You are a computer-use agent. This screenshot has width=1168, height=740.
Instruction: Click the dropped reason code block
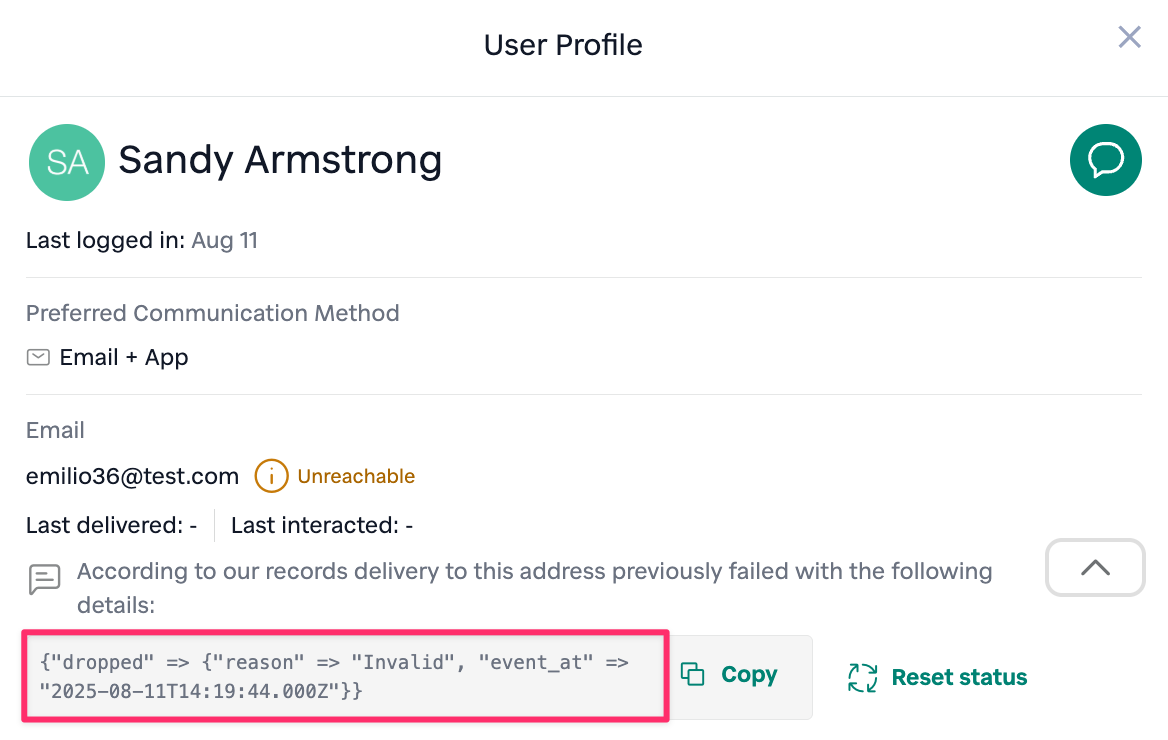click(x=345, y=675)
